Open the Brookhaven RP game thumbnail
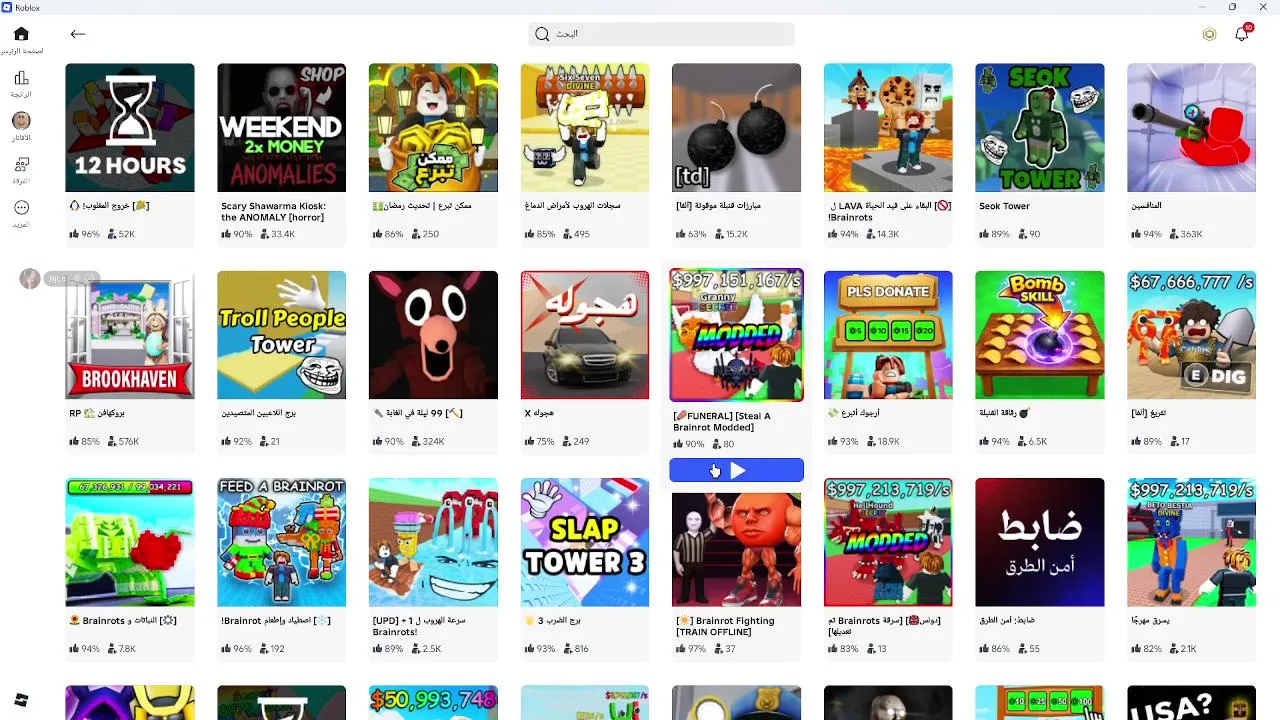 (130, 335)
